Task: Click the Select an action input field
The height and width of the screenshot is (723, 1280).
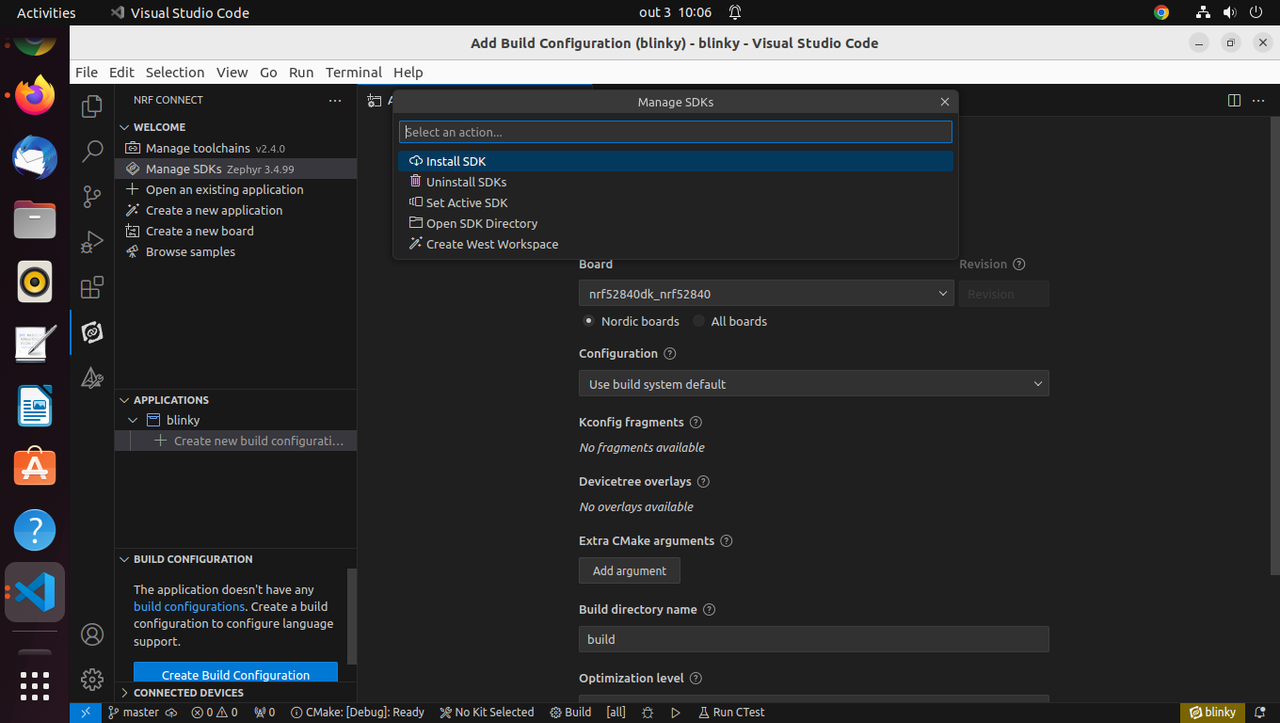Action: [x=675, y=132]
